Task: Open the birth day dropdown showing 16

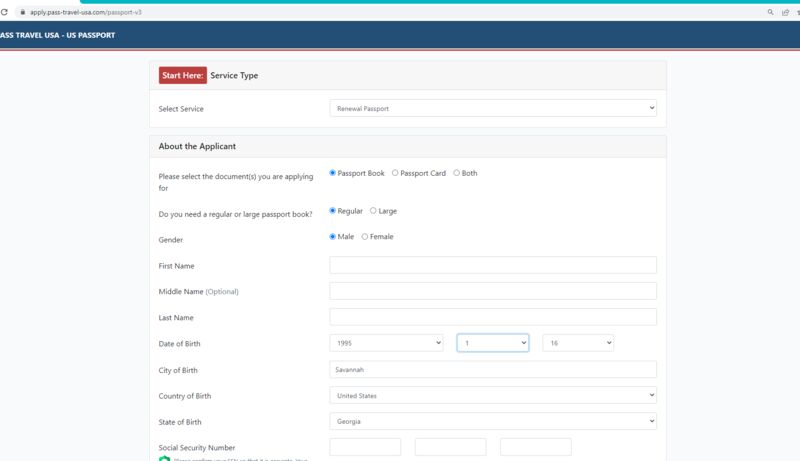Action: [x=578, y=343]
